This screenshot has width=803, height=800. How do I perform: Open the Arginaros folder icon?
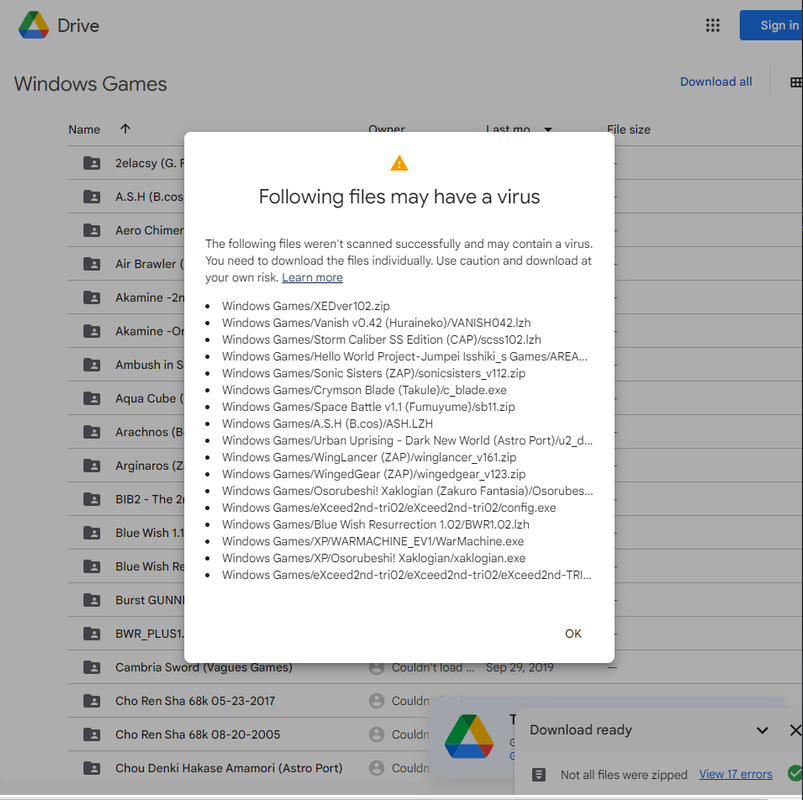92,466
